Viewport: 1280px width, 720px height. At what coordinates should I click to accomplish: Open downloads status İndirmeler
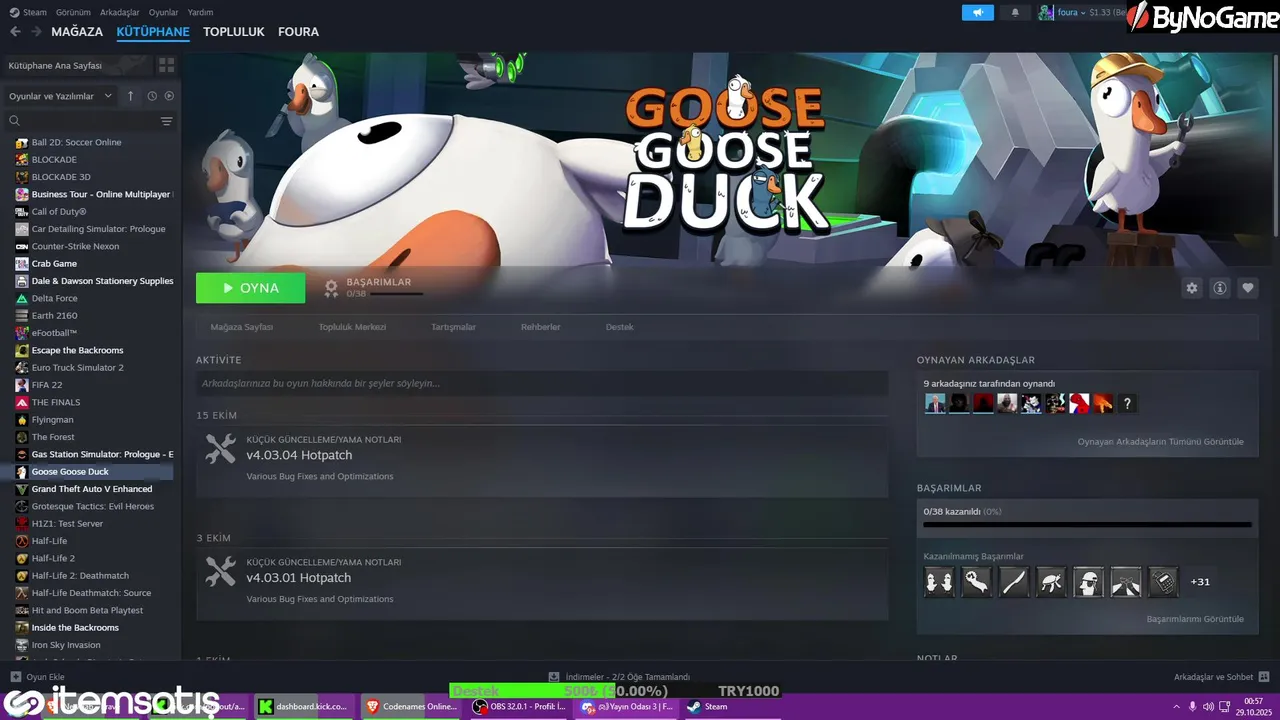pos(620,677)
